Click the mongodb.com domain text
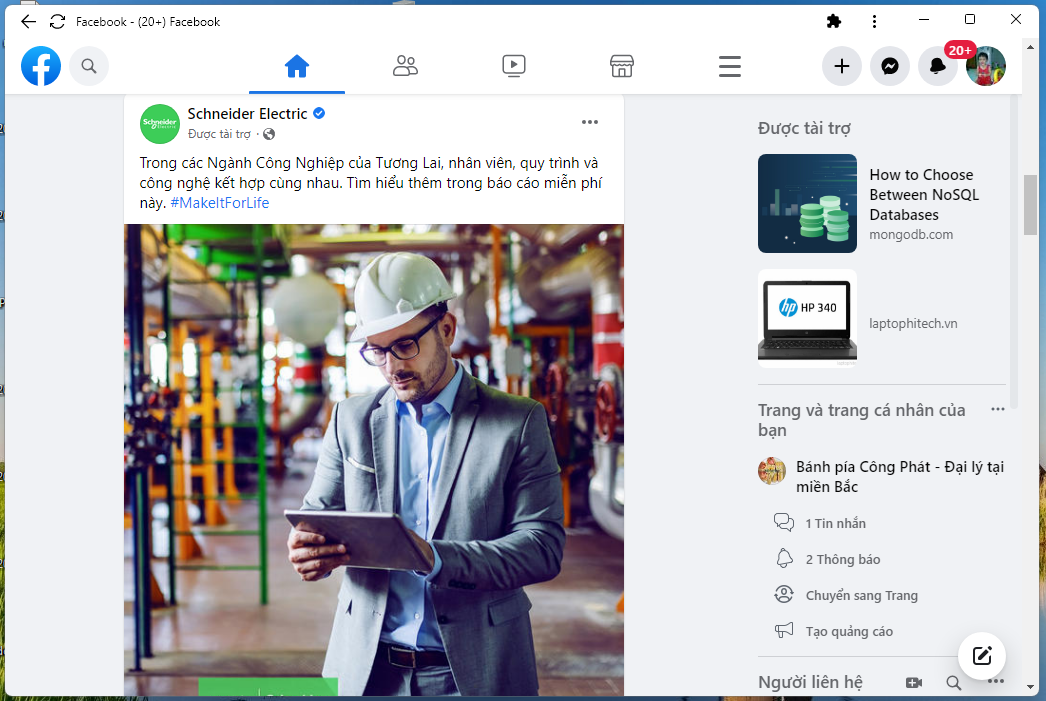Image resolution: width=1046 pixels, height=701 pixels. (x=911, y=235)
